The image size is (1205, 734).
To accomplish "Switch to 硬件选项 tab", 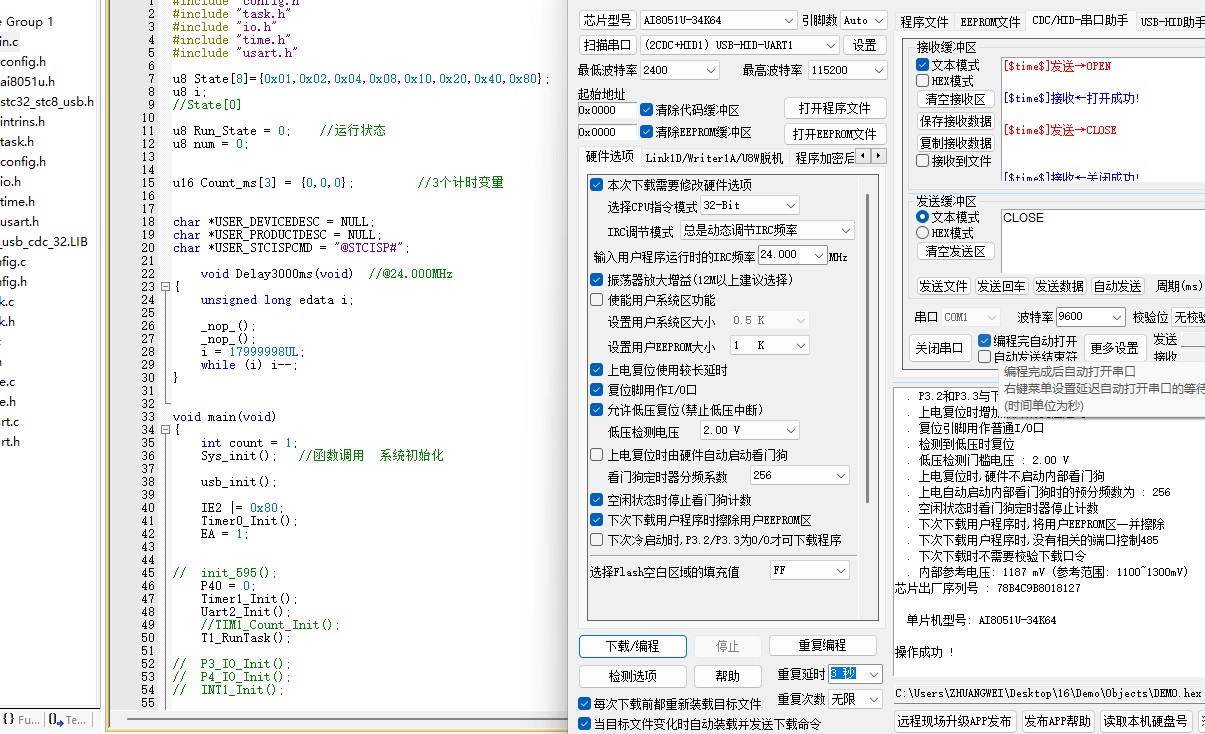I will (609, 157).
